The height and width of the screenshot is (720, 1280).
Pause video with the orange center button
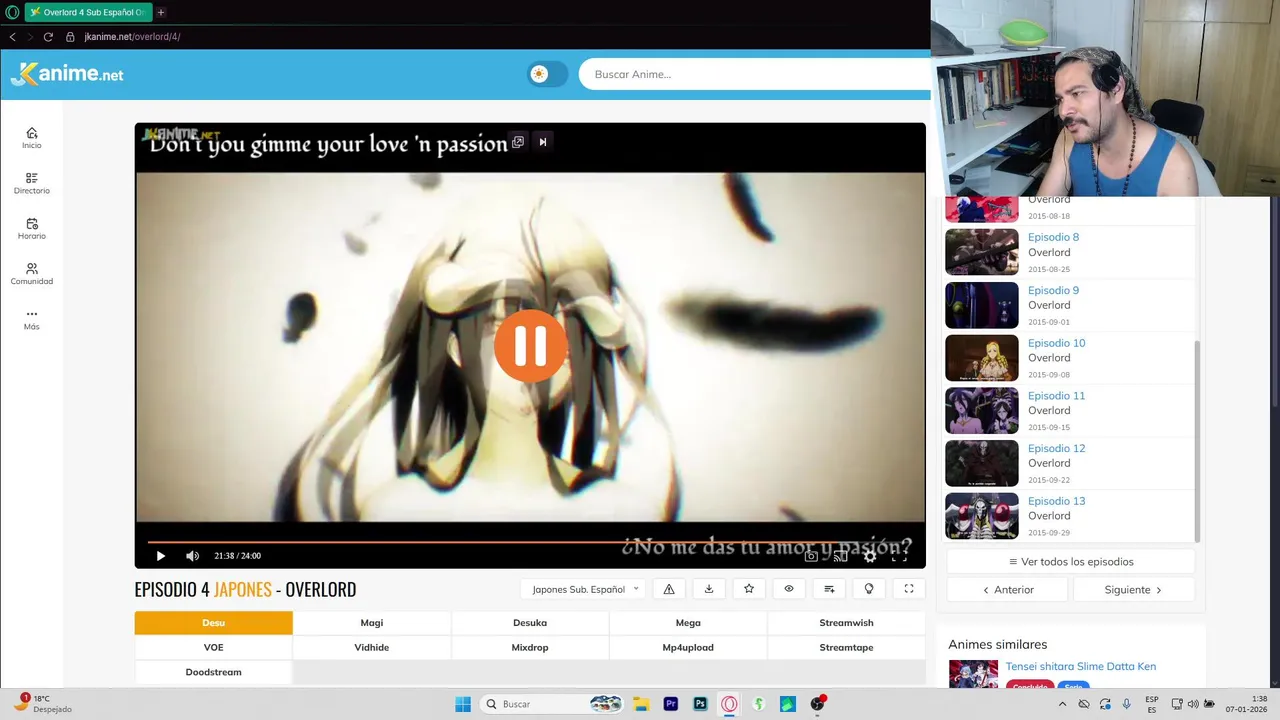coord(530,346)
